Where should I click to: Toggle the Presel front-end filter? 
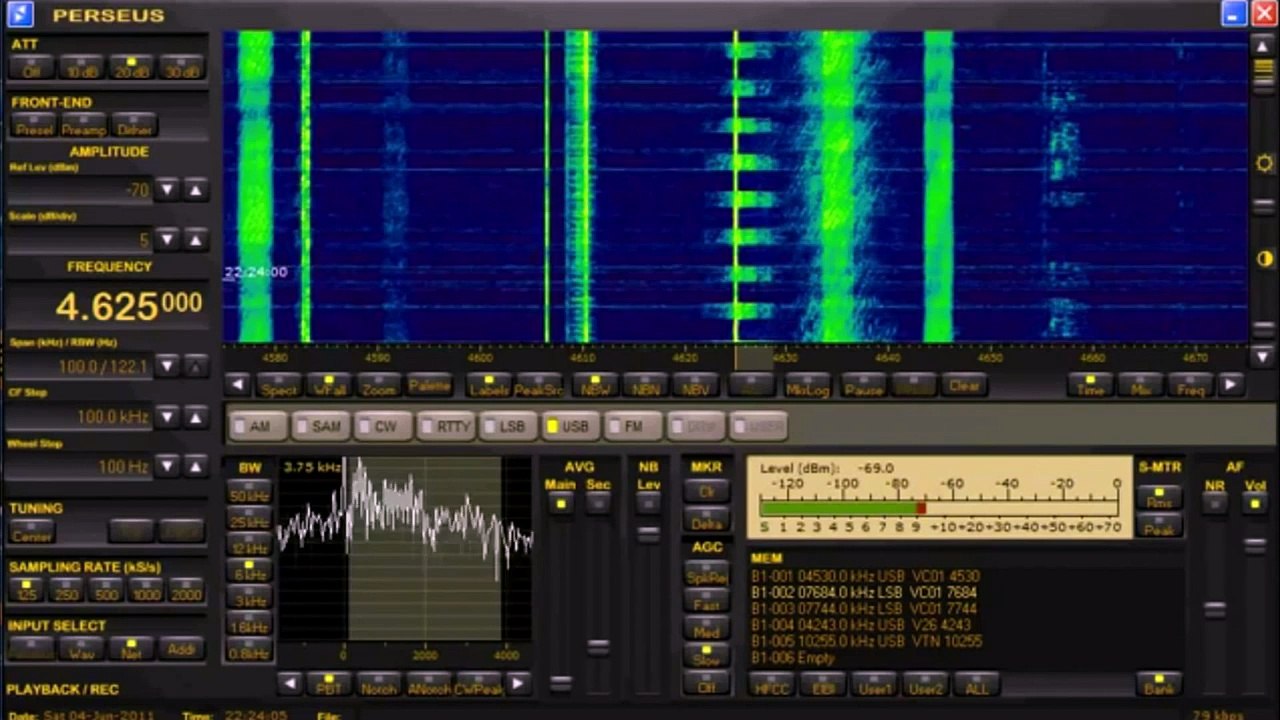pos(34,127)
